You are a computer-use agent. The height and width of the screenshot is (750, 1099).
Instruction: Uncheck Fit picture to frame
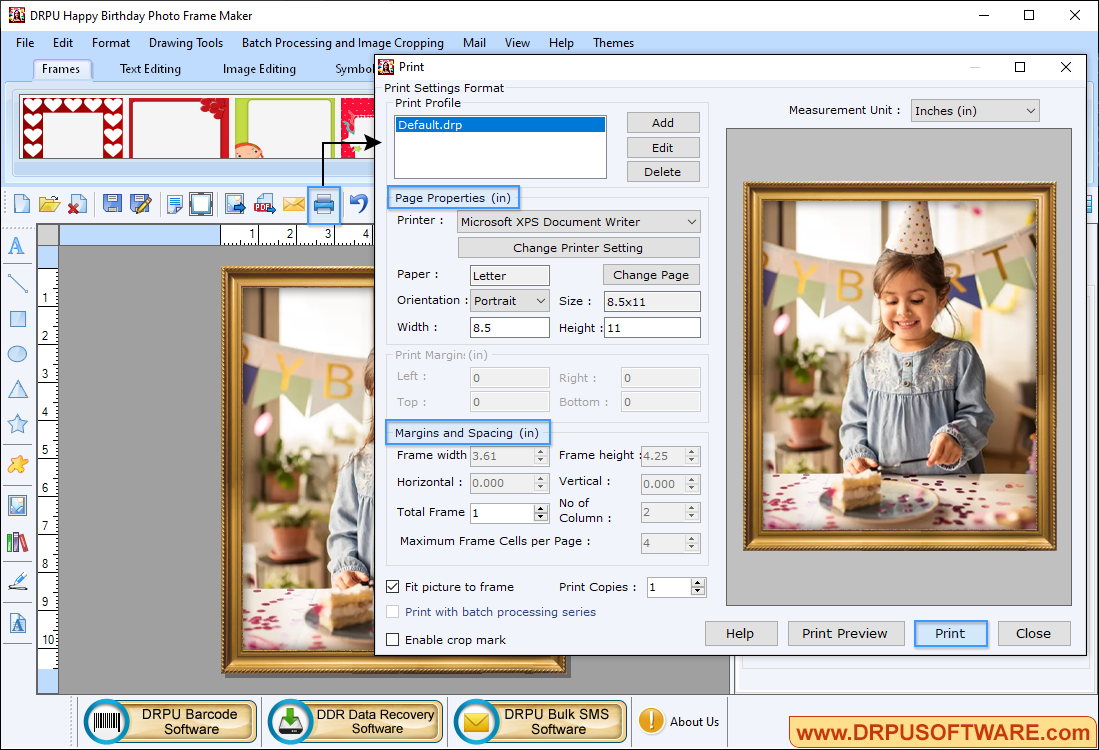tap(393, 587)
